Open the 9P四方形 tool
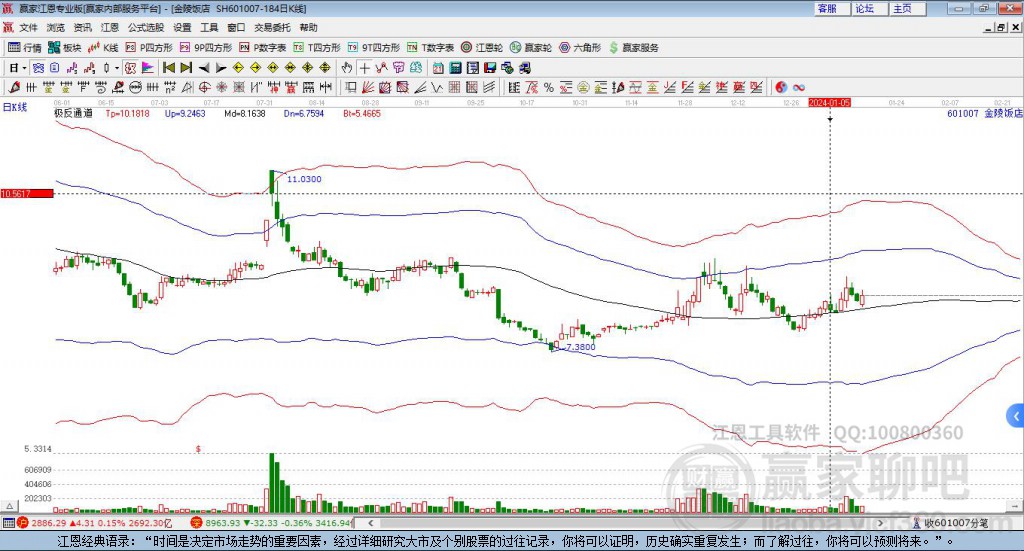1024x551 pixels. [206, 48]
